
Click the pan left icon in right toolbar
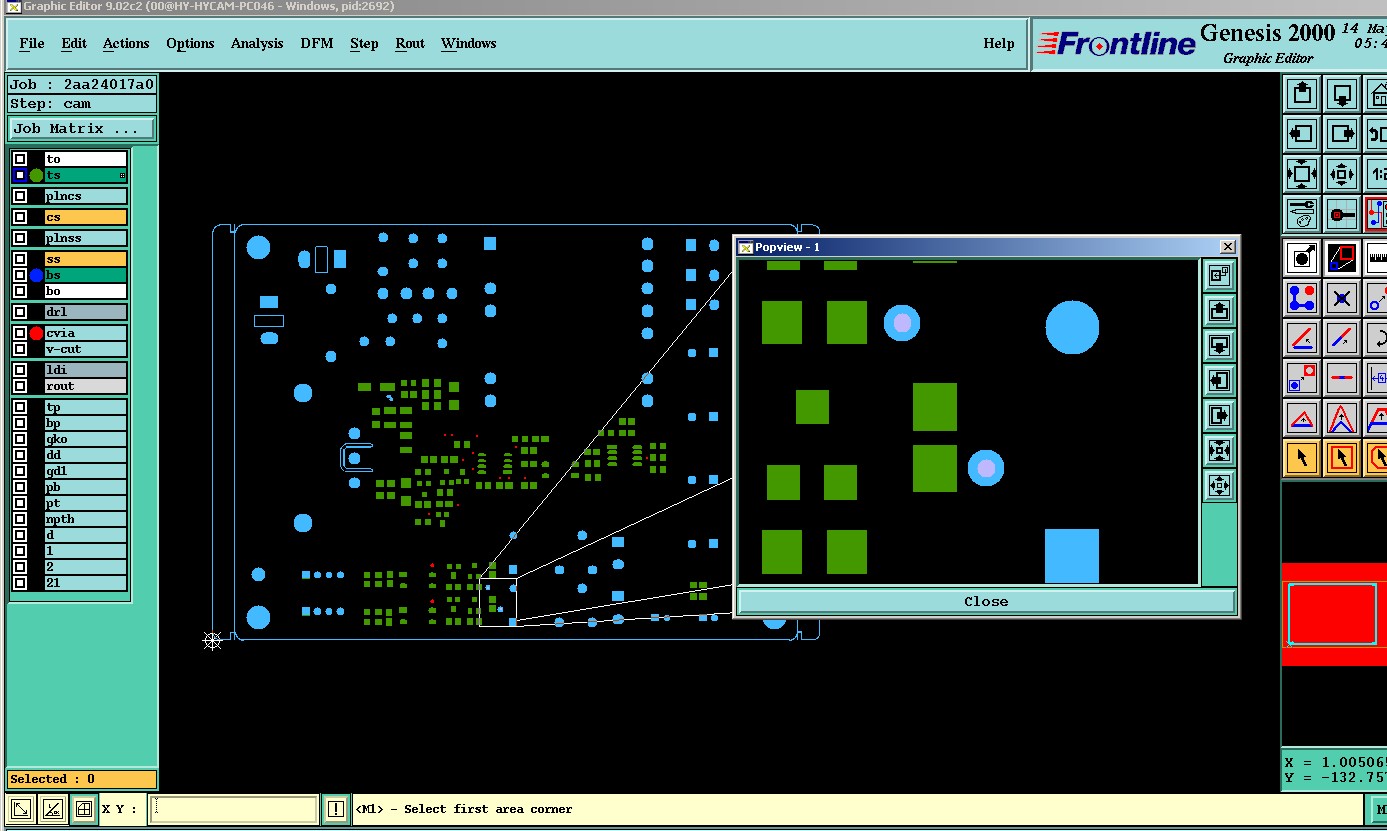pyautogui.click(x=1301, y=134)
